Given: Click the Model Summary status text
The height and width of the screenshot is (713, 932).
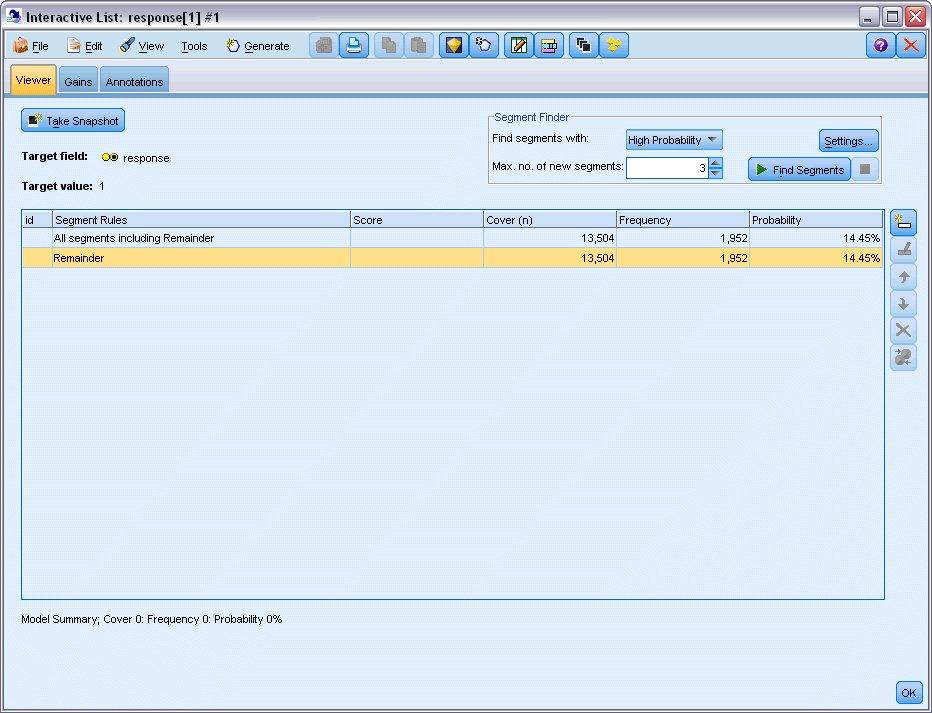Looking at the screenshot, I should pos(152,619).
